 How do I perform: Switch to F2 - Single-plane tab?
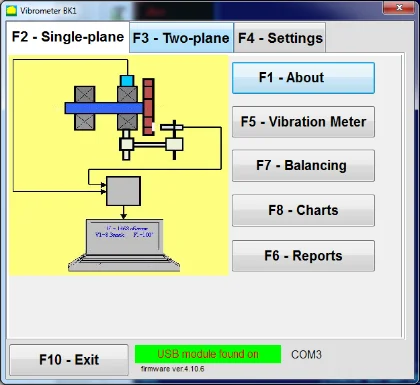(x=68, y=37)
